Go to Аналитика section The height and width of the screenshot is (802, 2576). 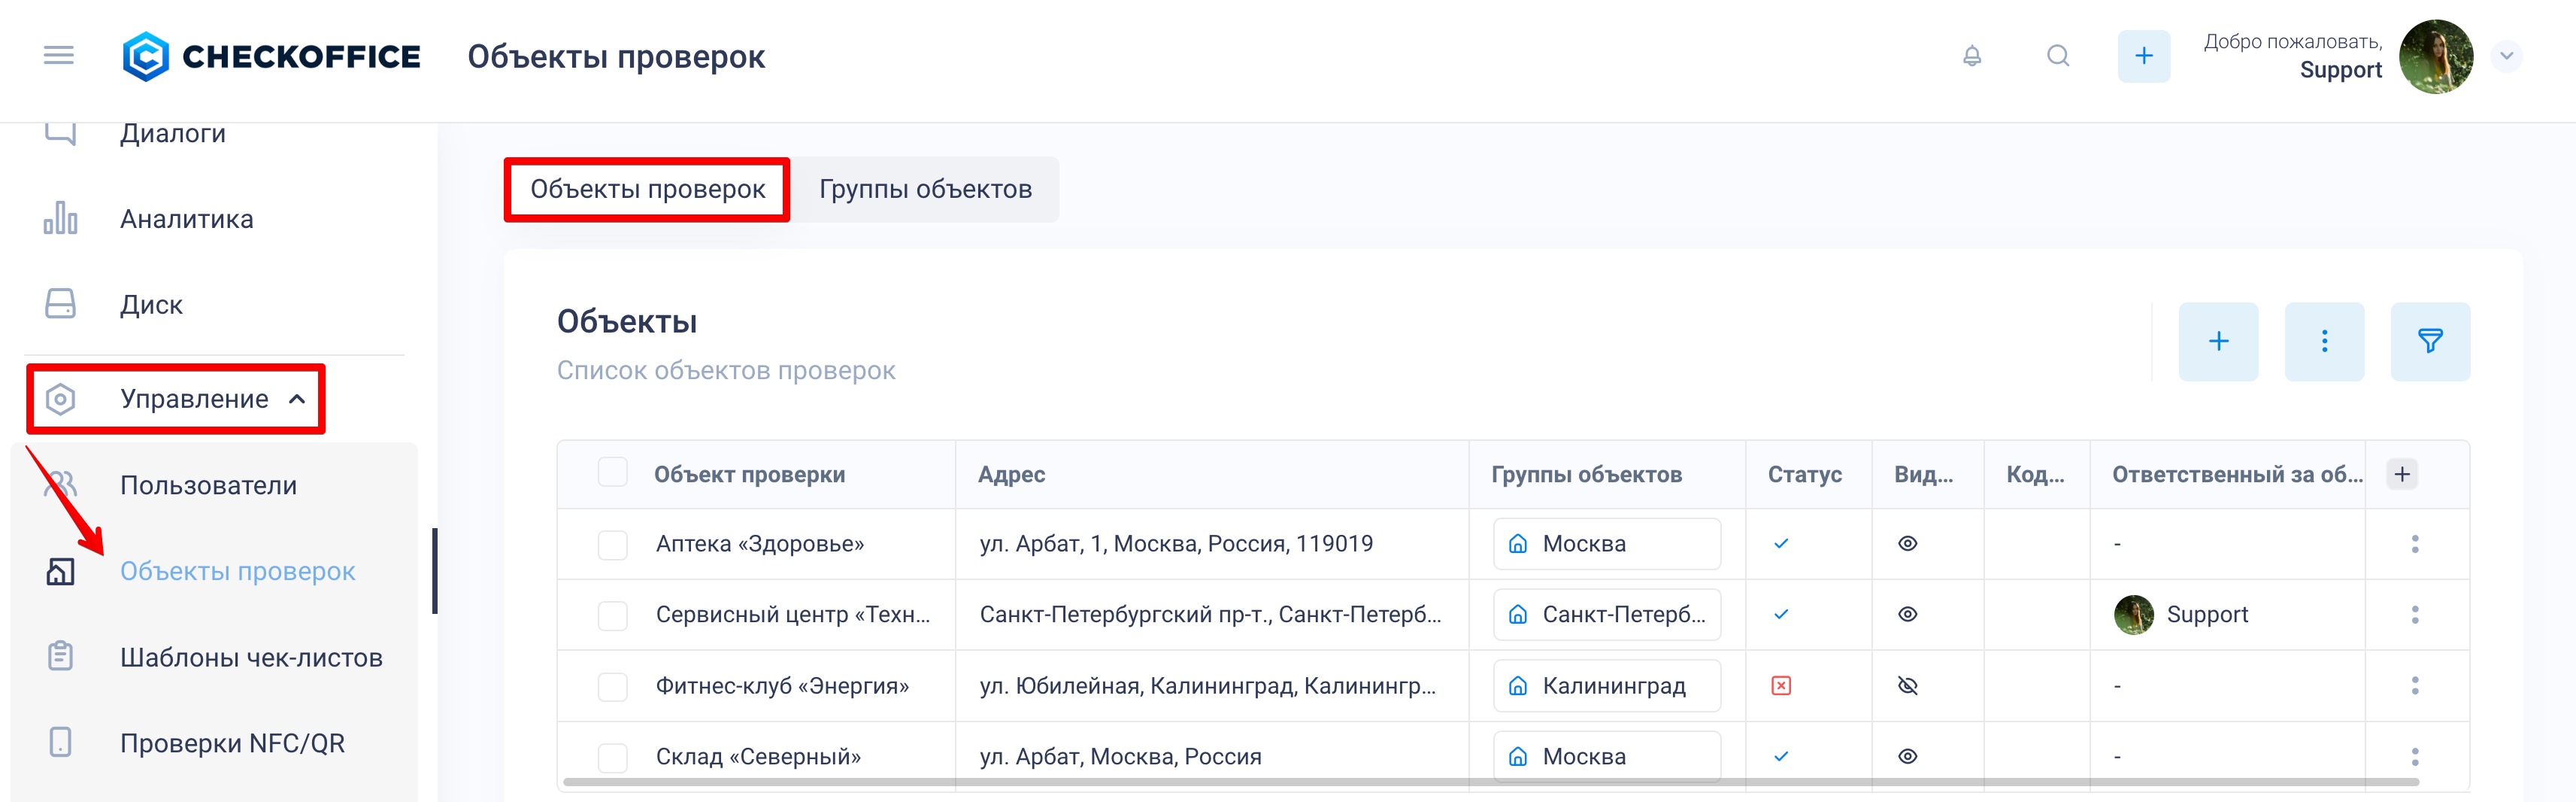tap(186, 219)
